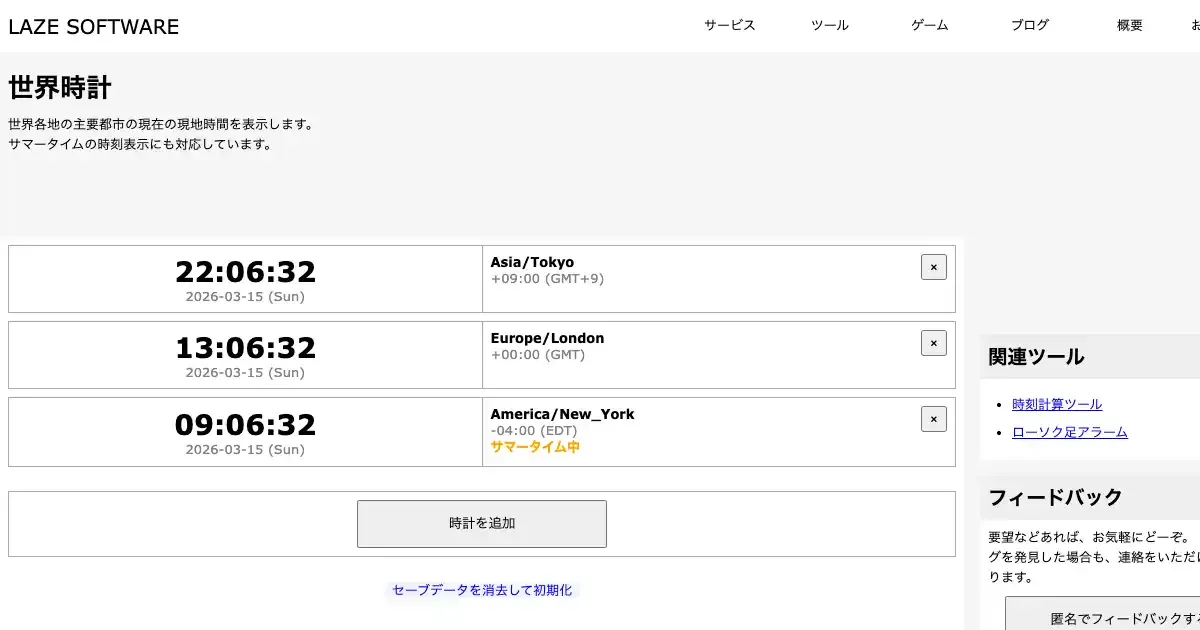Select ゲーム in the top navigation

[x=929, y=26]
